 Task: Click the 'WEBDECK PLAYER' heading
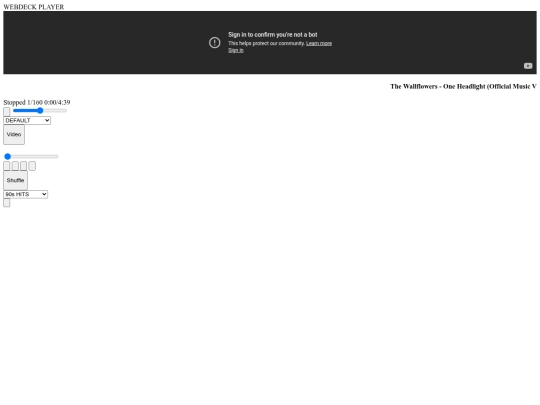click(34, 7)
